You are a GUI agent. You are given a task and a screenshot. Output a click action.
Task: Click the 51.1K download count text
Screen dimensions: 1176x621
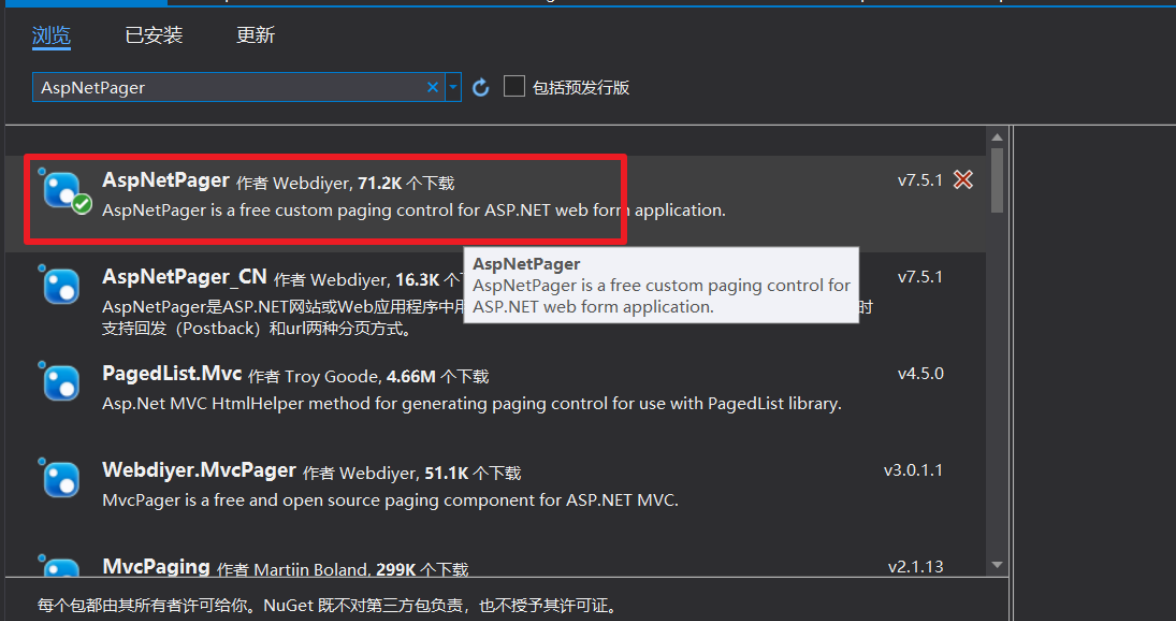coord(446,473)
